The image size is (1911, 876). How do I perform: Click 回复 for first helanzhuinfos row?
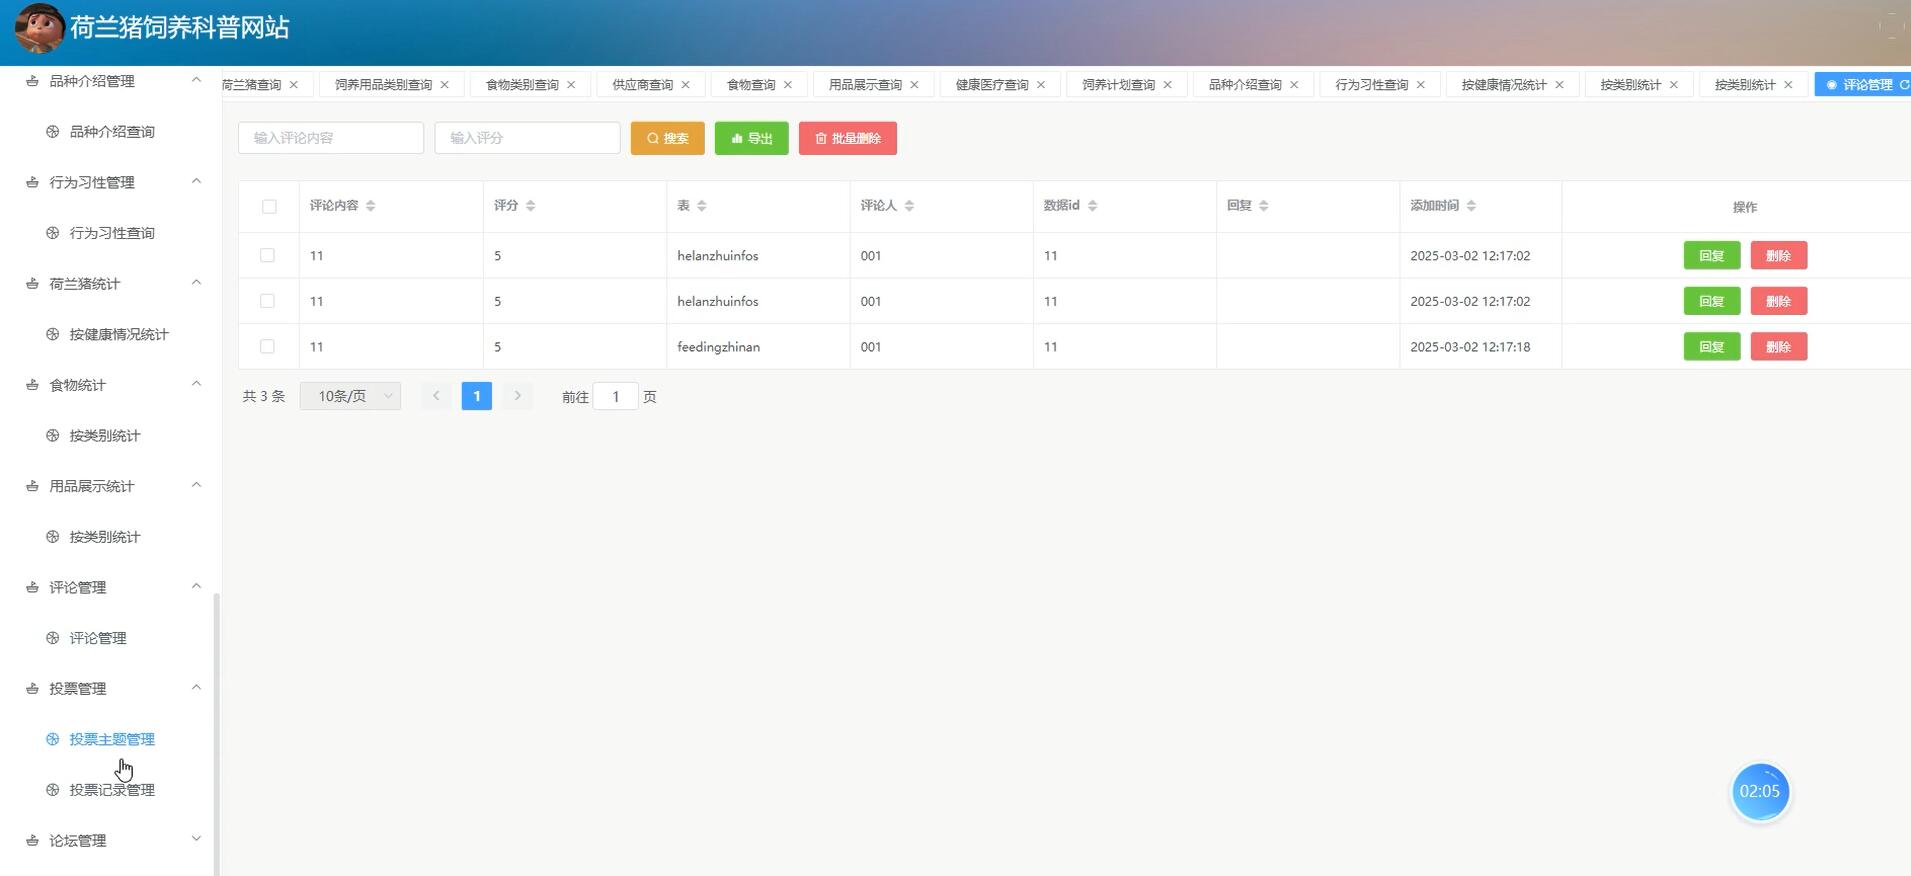(1711, 256)
